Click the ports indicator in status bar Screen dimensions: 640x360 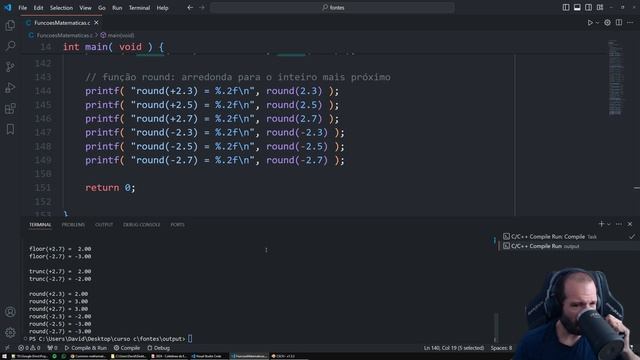tap(52, 348)
